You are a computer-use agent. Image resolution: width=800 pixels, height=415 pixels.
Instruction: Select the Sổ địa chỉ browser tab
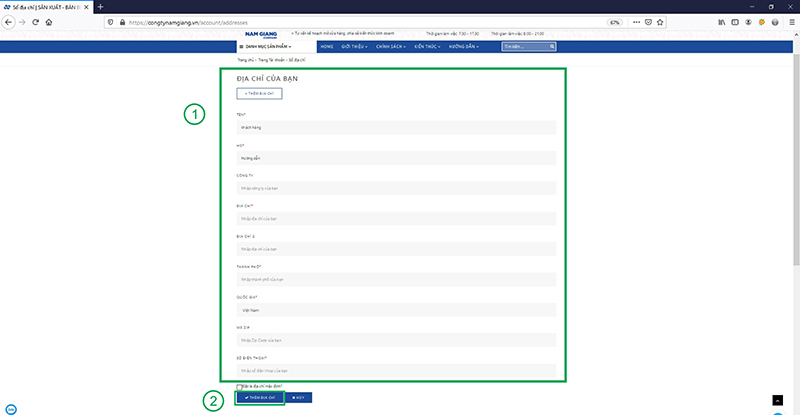[46, 7]
